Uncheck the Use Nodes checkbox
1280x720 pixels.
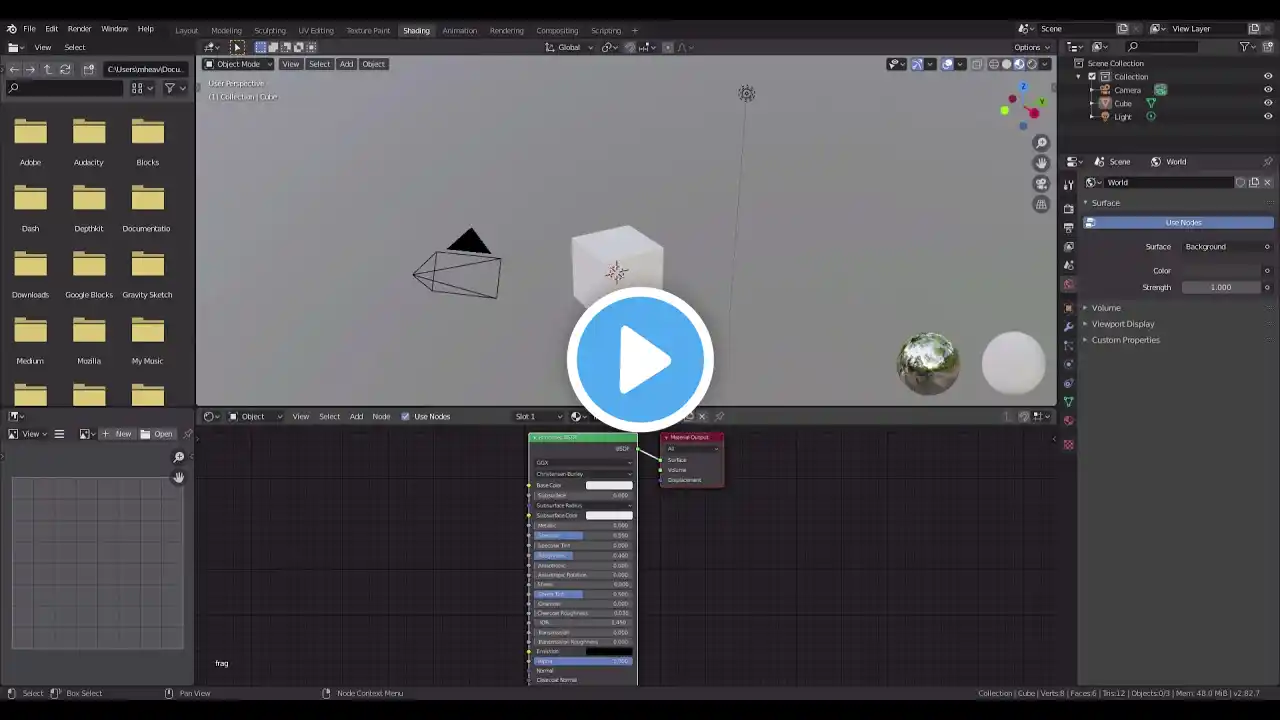[x=405, y=417]
